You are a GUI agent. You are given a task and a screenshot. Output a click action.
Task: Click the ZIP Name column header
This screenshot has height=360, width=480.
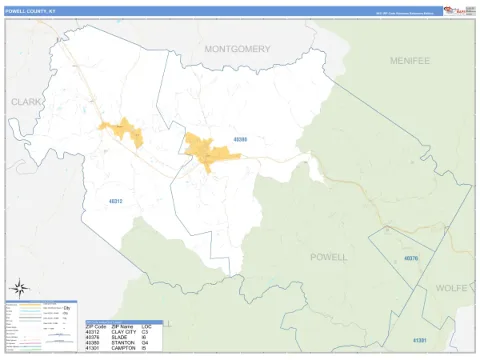122,327
